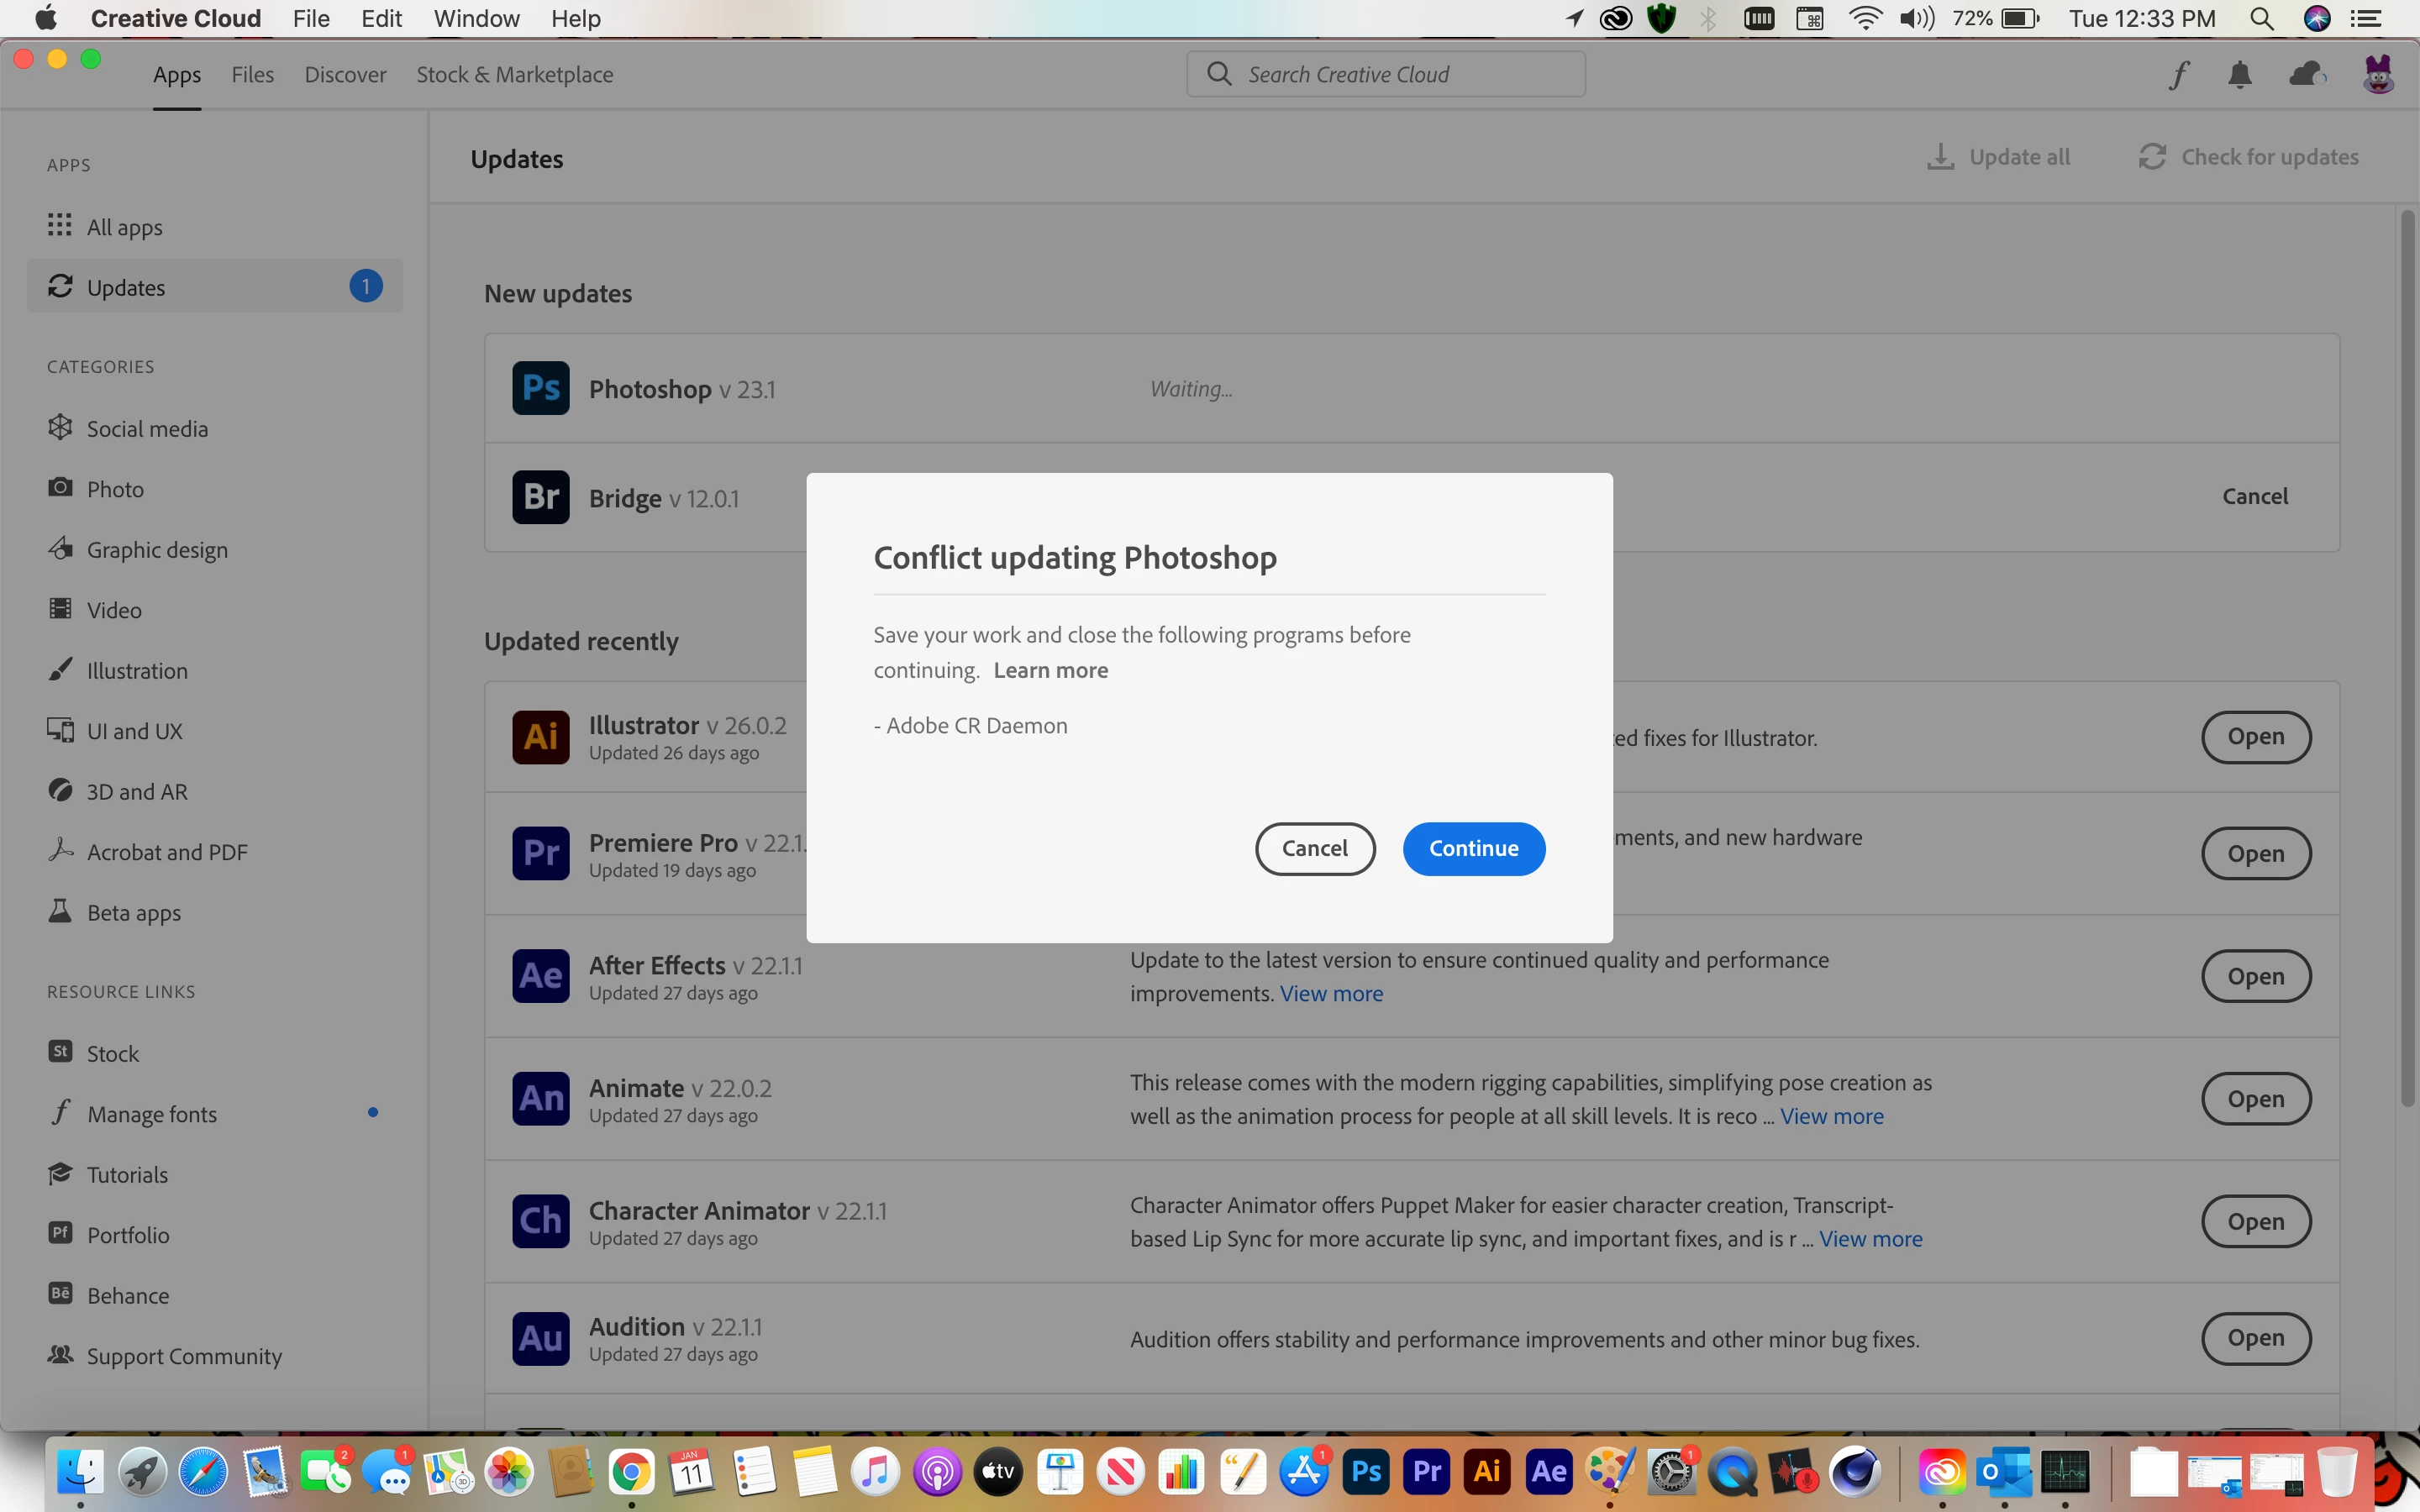Click the fonts icon in header
This screenshot has width=2420, height=1512.
pos(2178,75)
